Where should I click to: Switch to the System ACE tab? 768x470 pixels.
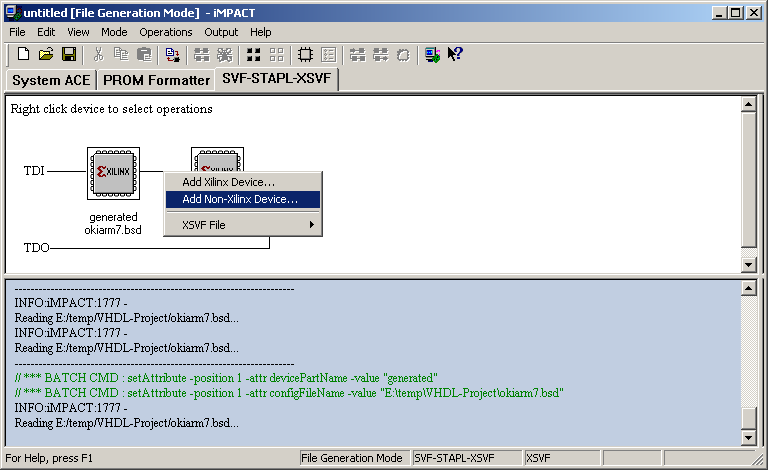51,80
